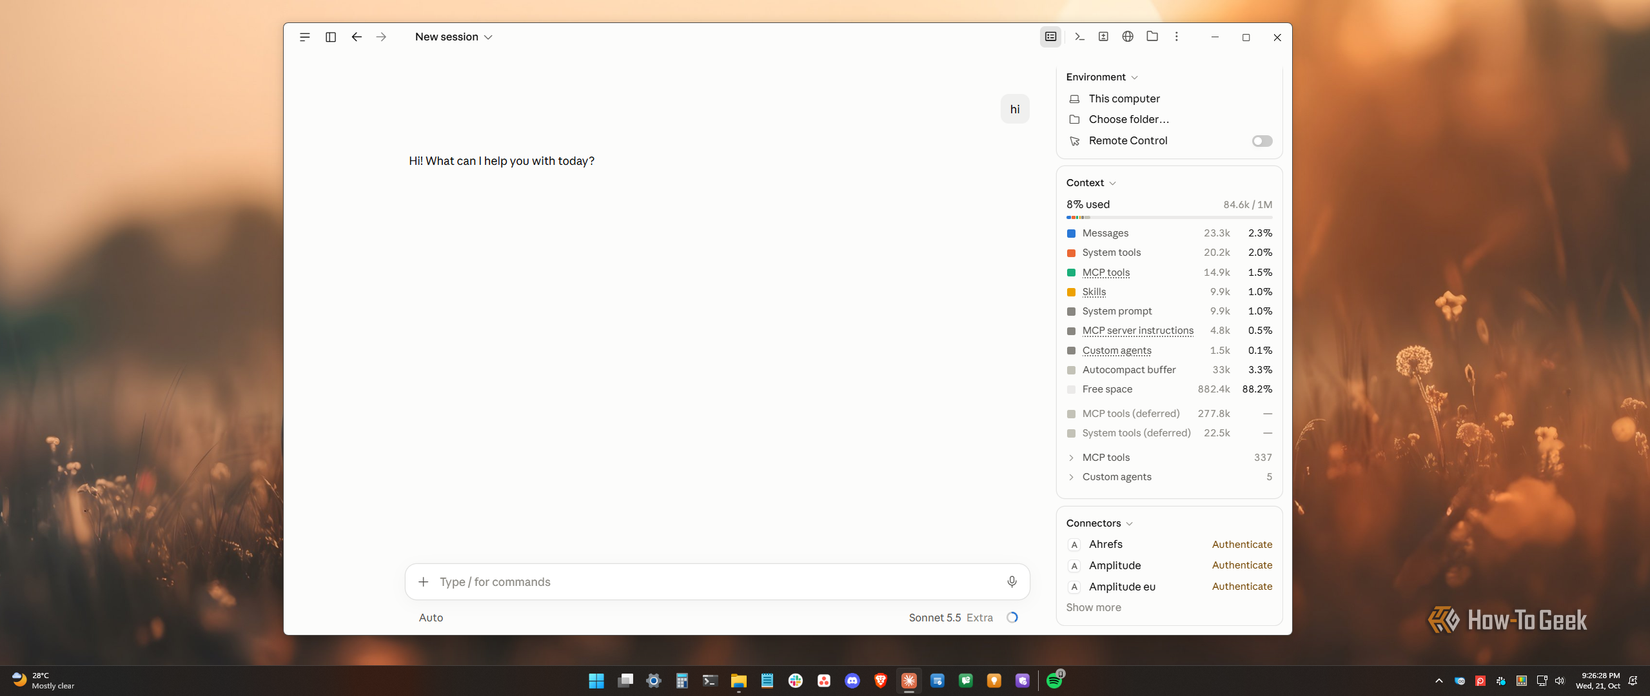Screen dimensions: 1650x696
Task: Click the 8% used label
Action: pos(1088,204)
